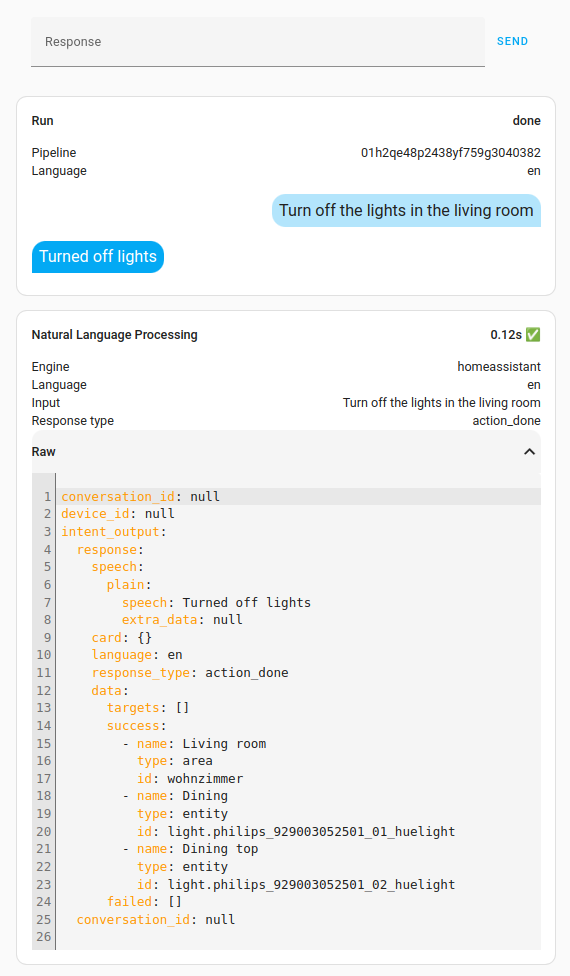
Task: Click the speech value 'Turned off lights'
Action: point(246,603)
